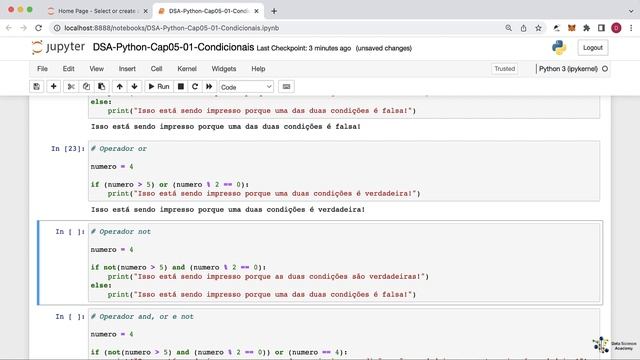Interrupt the kernel with the stop icon
Image resolution: width=640 pixels, height=360 pixels.
[181, 87]
